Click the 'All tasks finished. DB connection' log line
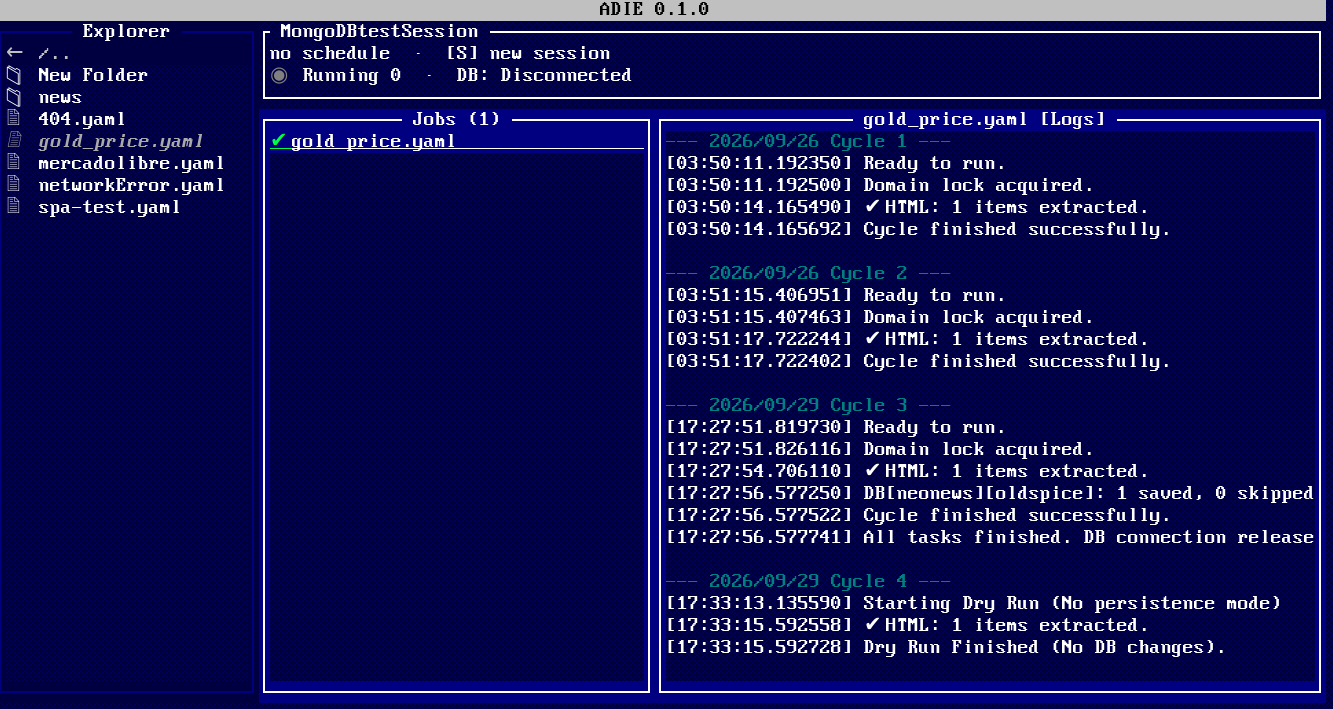This screenshot has height=709, width=1333. tap(990, 537)
